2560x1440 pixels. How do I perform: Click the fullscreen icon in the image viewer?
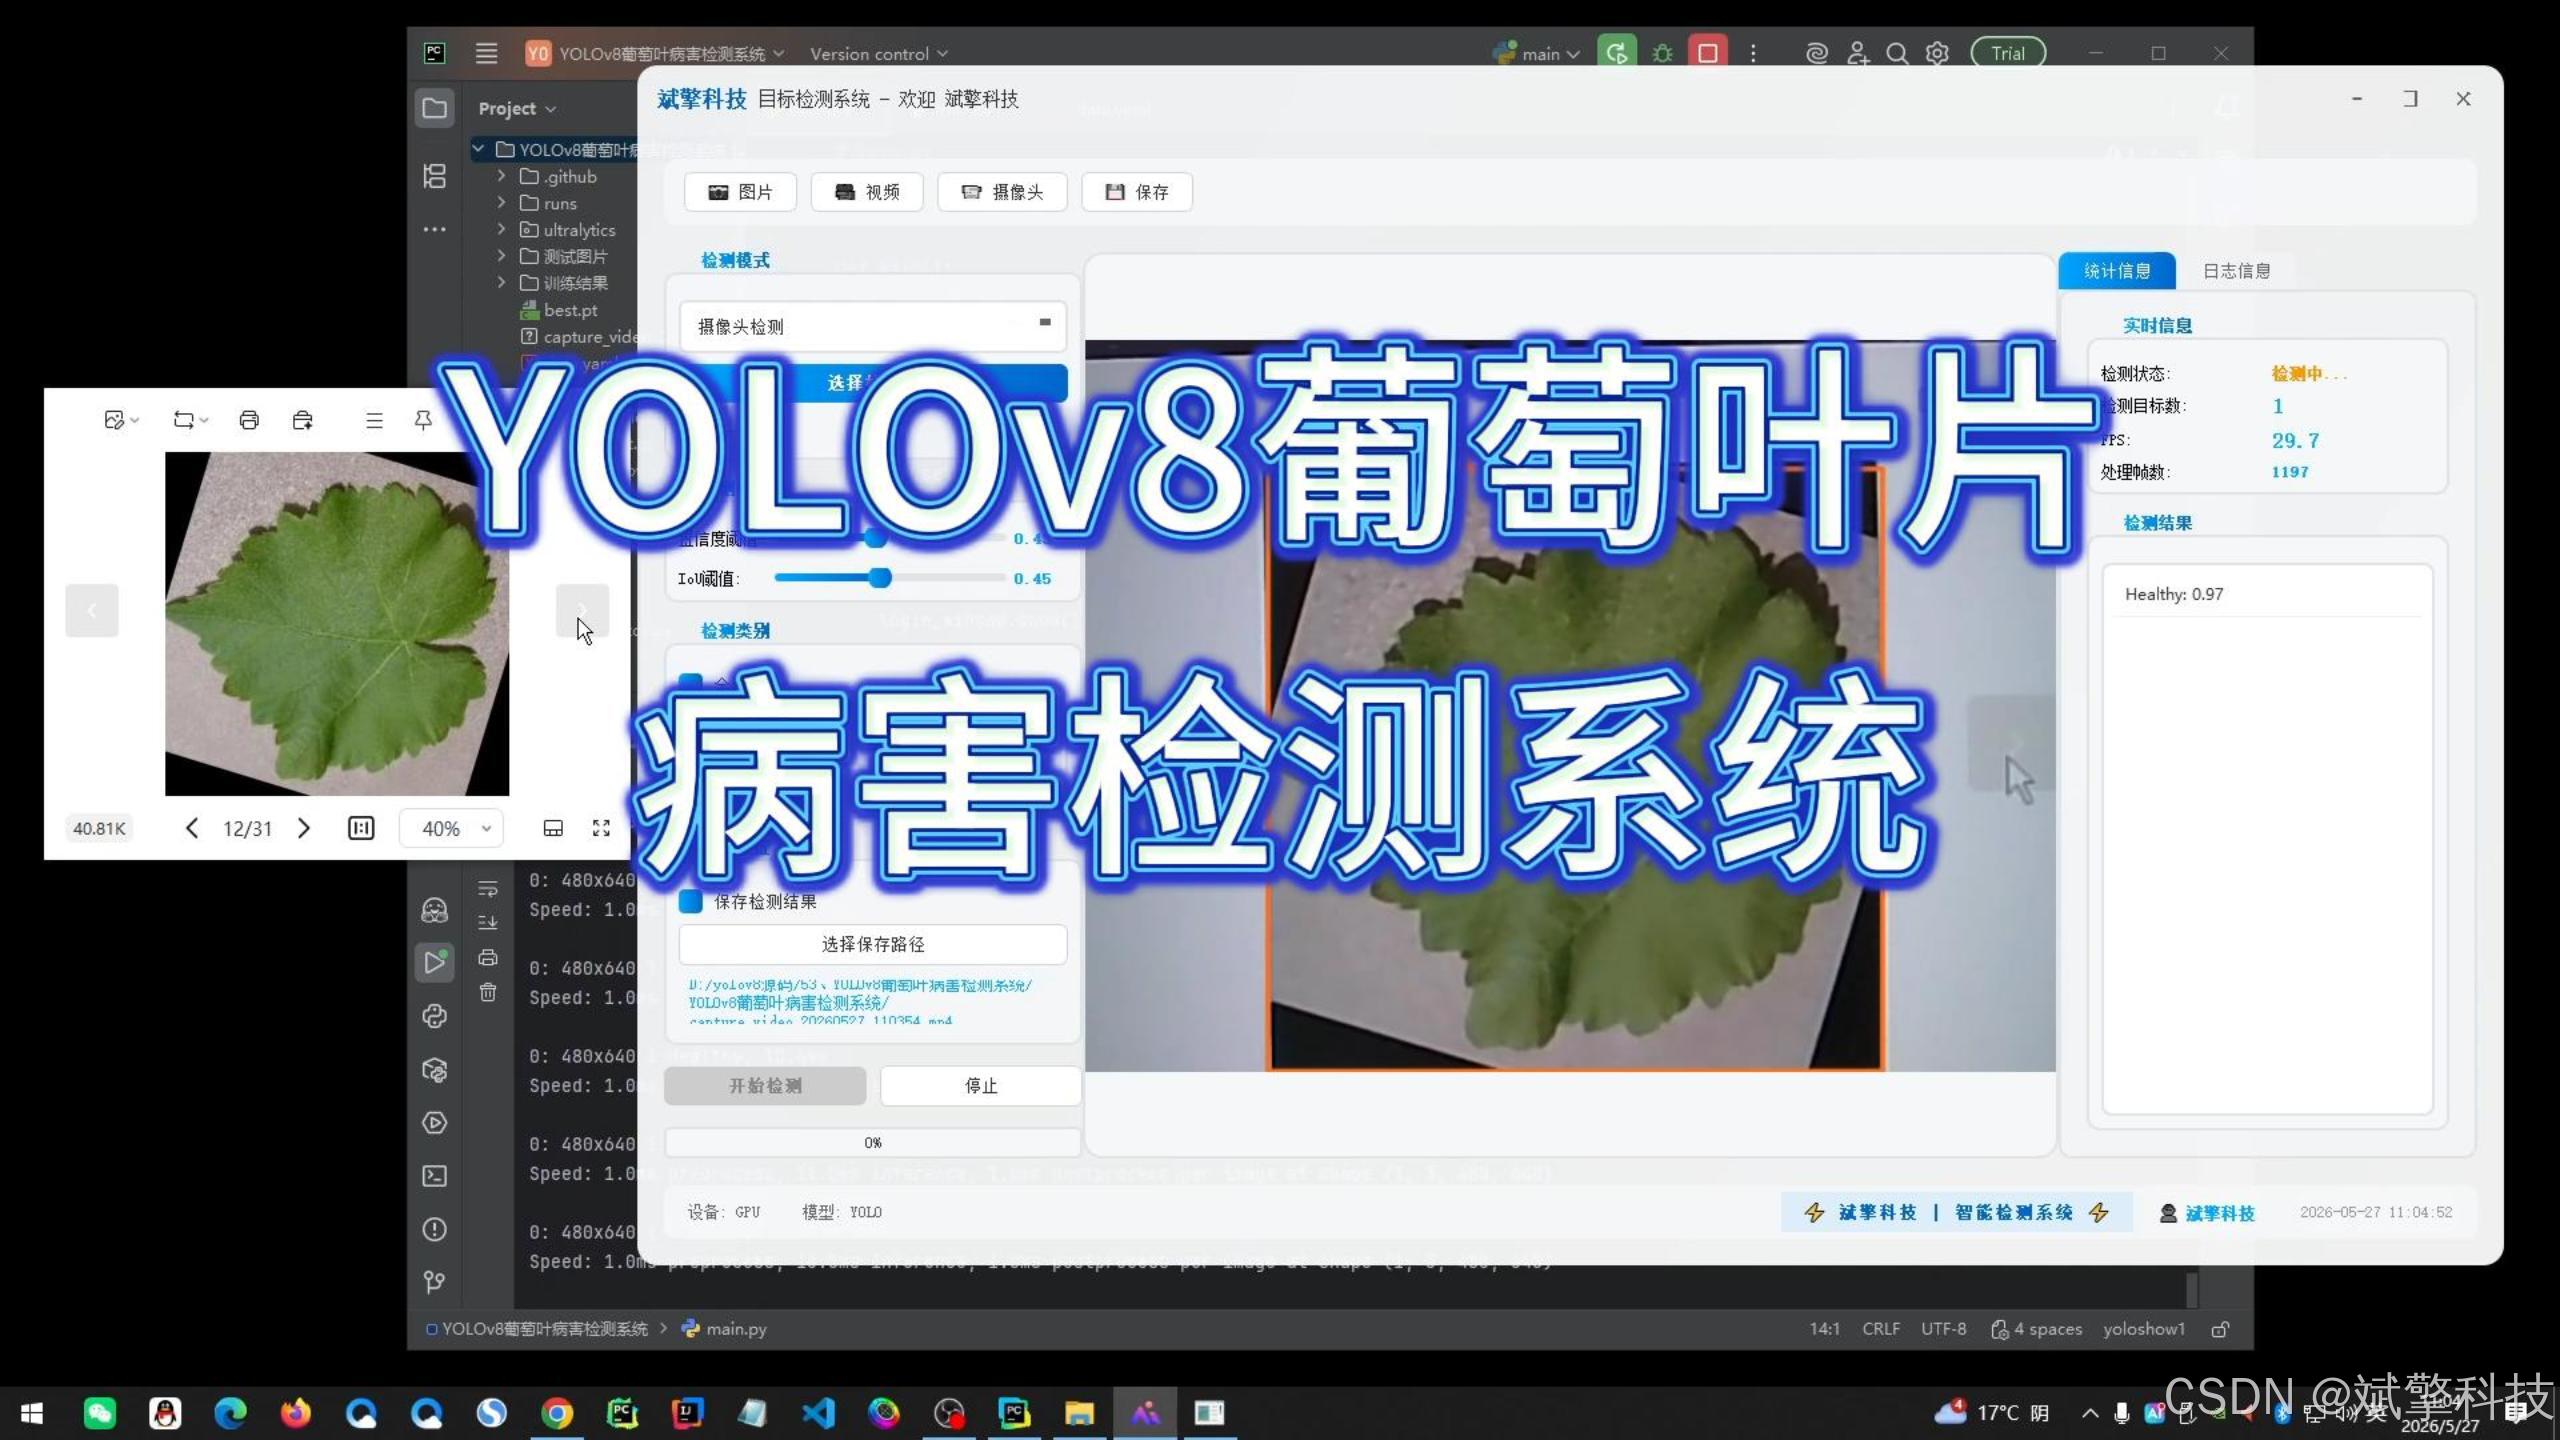(601, 828)
